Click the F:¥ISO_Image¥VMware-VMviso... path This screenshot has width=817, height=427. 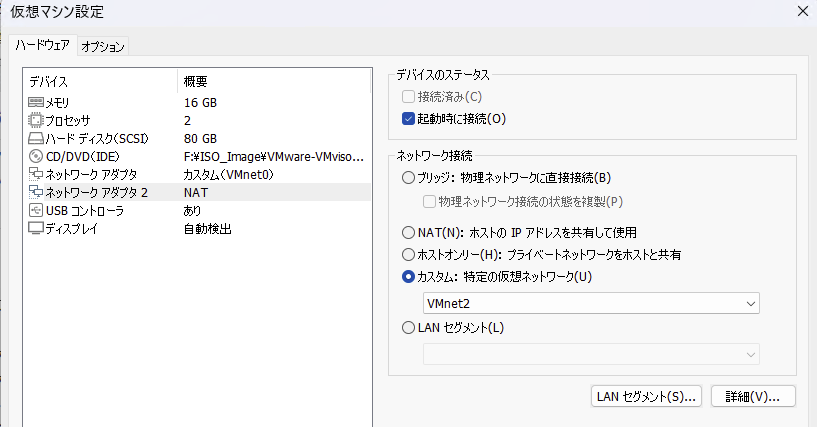274,156
